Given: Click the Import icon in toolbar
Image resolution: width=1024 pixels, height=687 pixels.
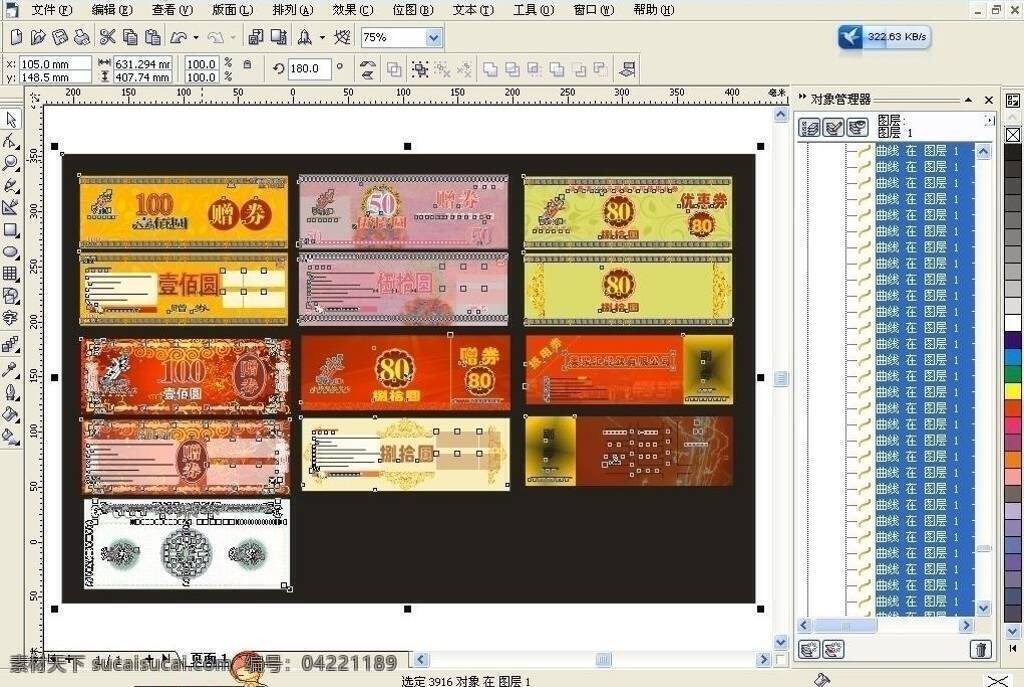Looking at the screenshot, I should (x=256, y=37).
